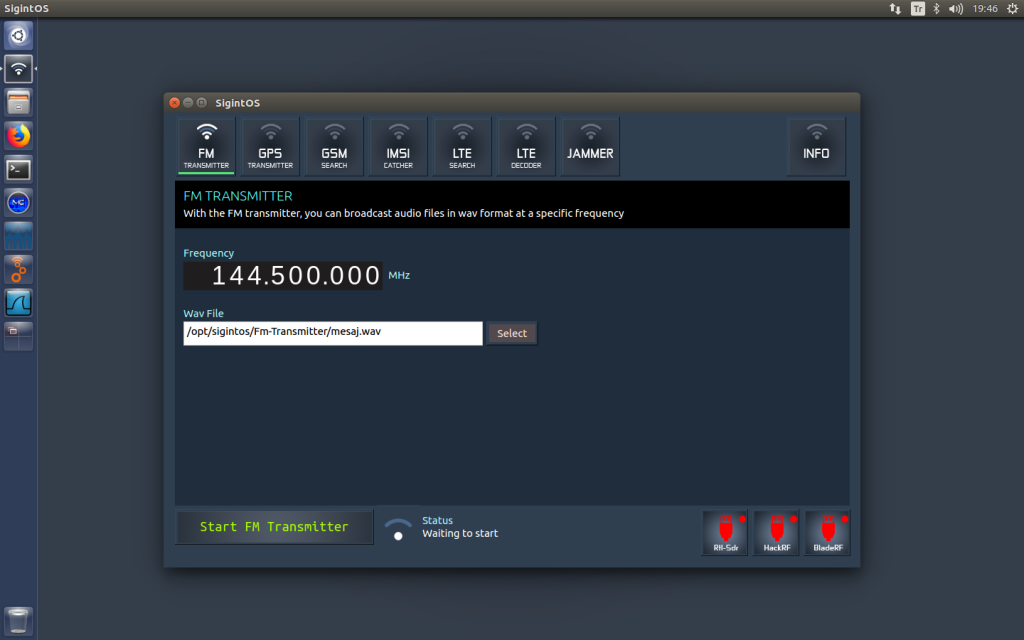Open the INFO tab
This screenshot has width=1024, height=640.
tap(816, 147)
